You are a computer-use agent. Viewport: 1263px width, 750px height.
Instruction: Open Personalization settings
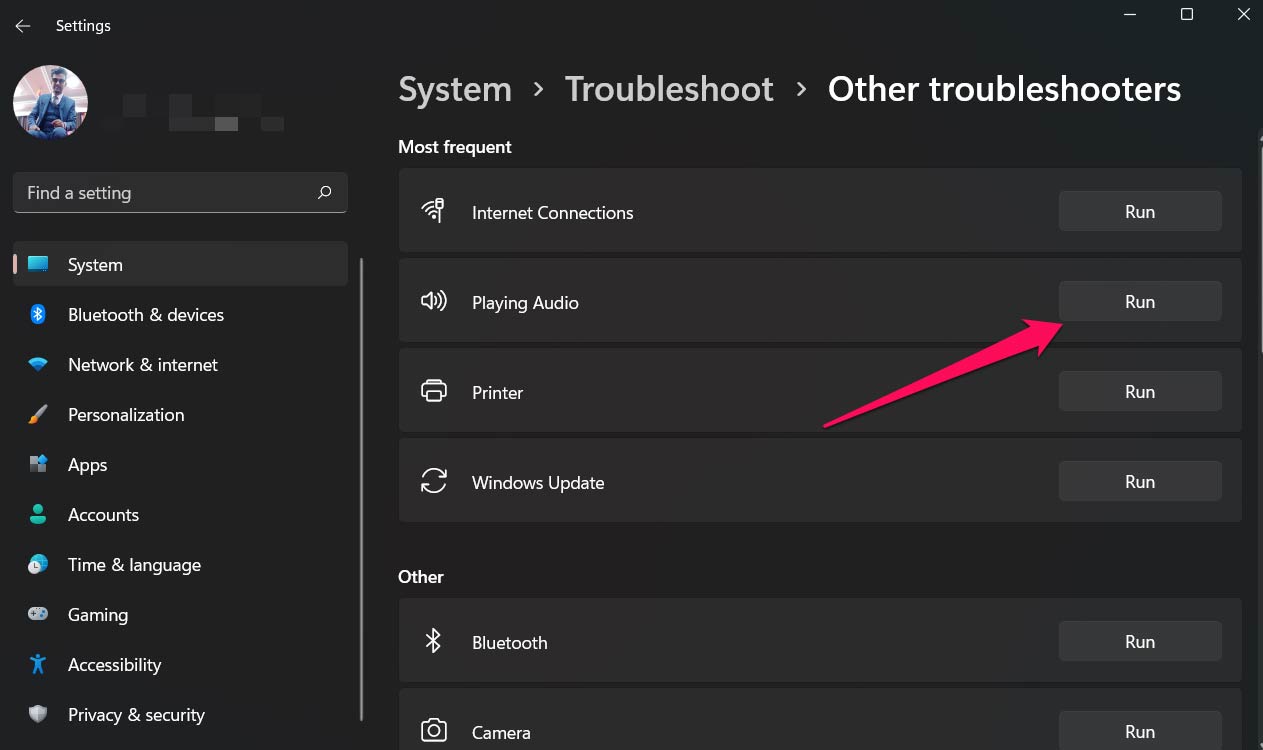(180, 414)
